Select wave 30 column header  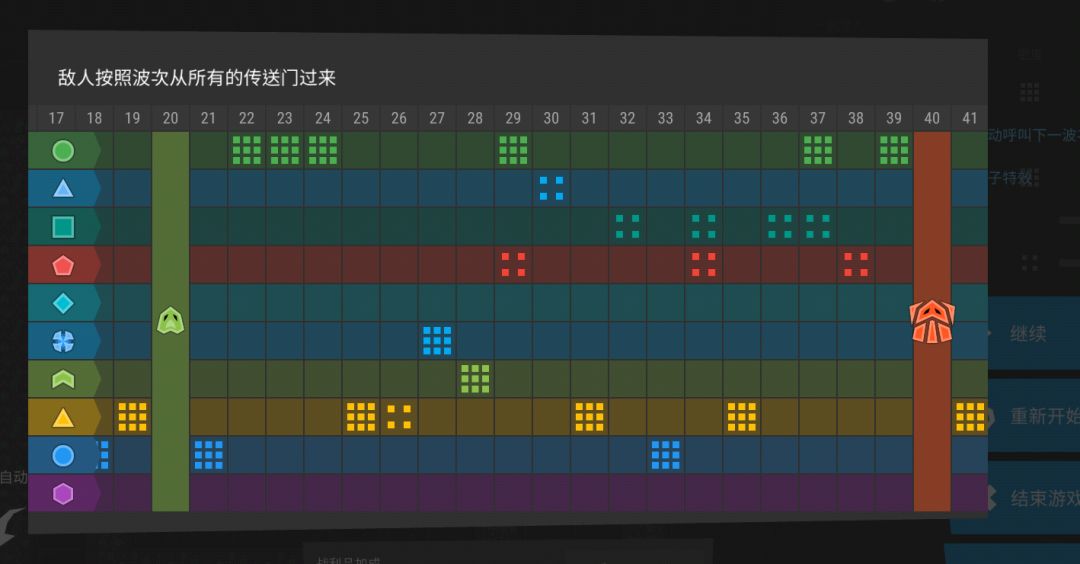[x=551, y=118]
